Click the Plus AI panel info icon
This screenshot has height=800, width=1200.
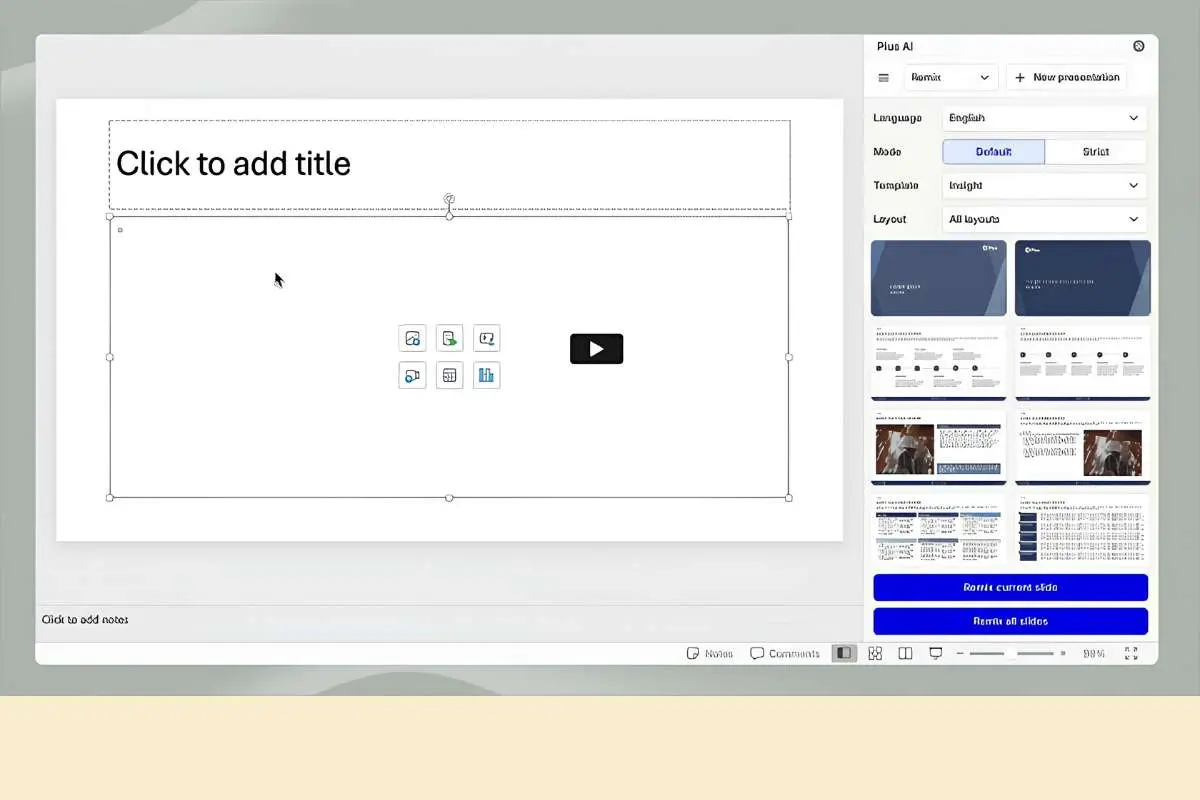pyautogui.click(x=1138, y=46)
